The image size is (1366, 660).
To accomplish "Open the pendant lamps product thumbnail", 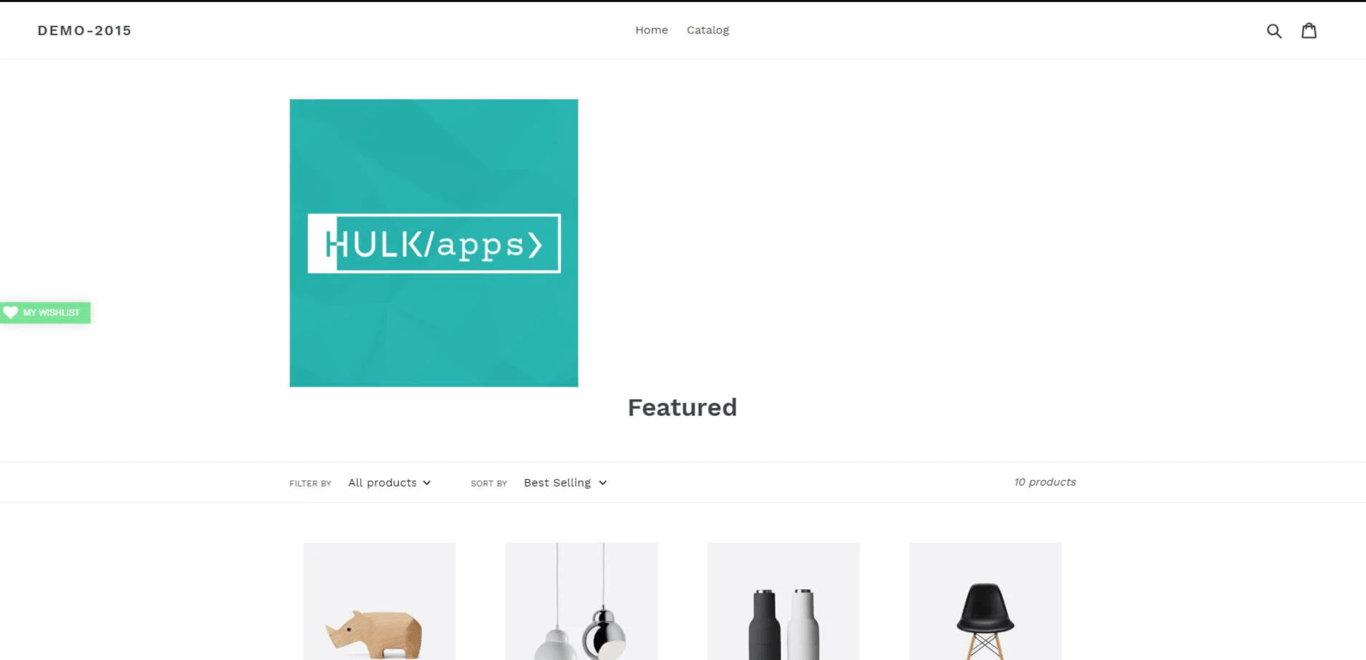I will coord(581,601).
